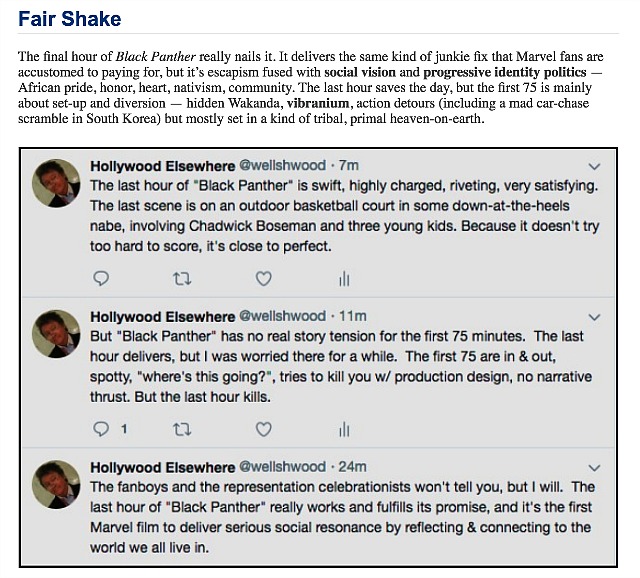Retweet the 7m tweet about last hour
This screenshot has height=578, width=640.
(x=182, y=279)
